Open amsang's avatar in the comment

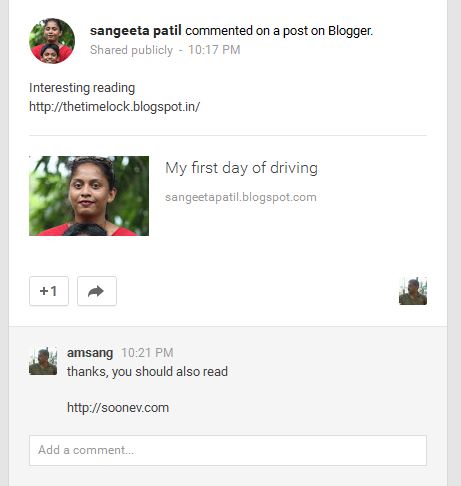(43, 361)
